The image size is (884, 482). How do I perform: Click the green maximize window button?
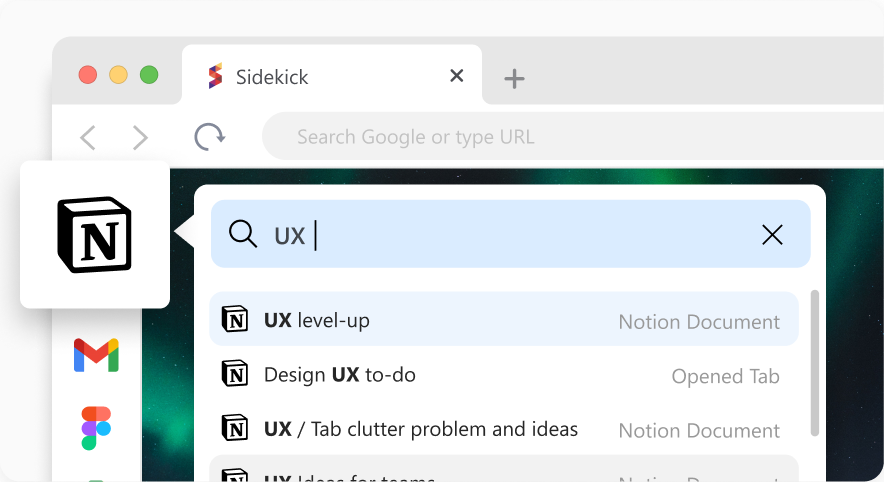149,75
